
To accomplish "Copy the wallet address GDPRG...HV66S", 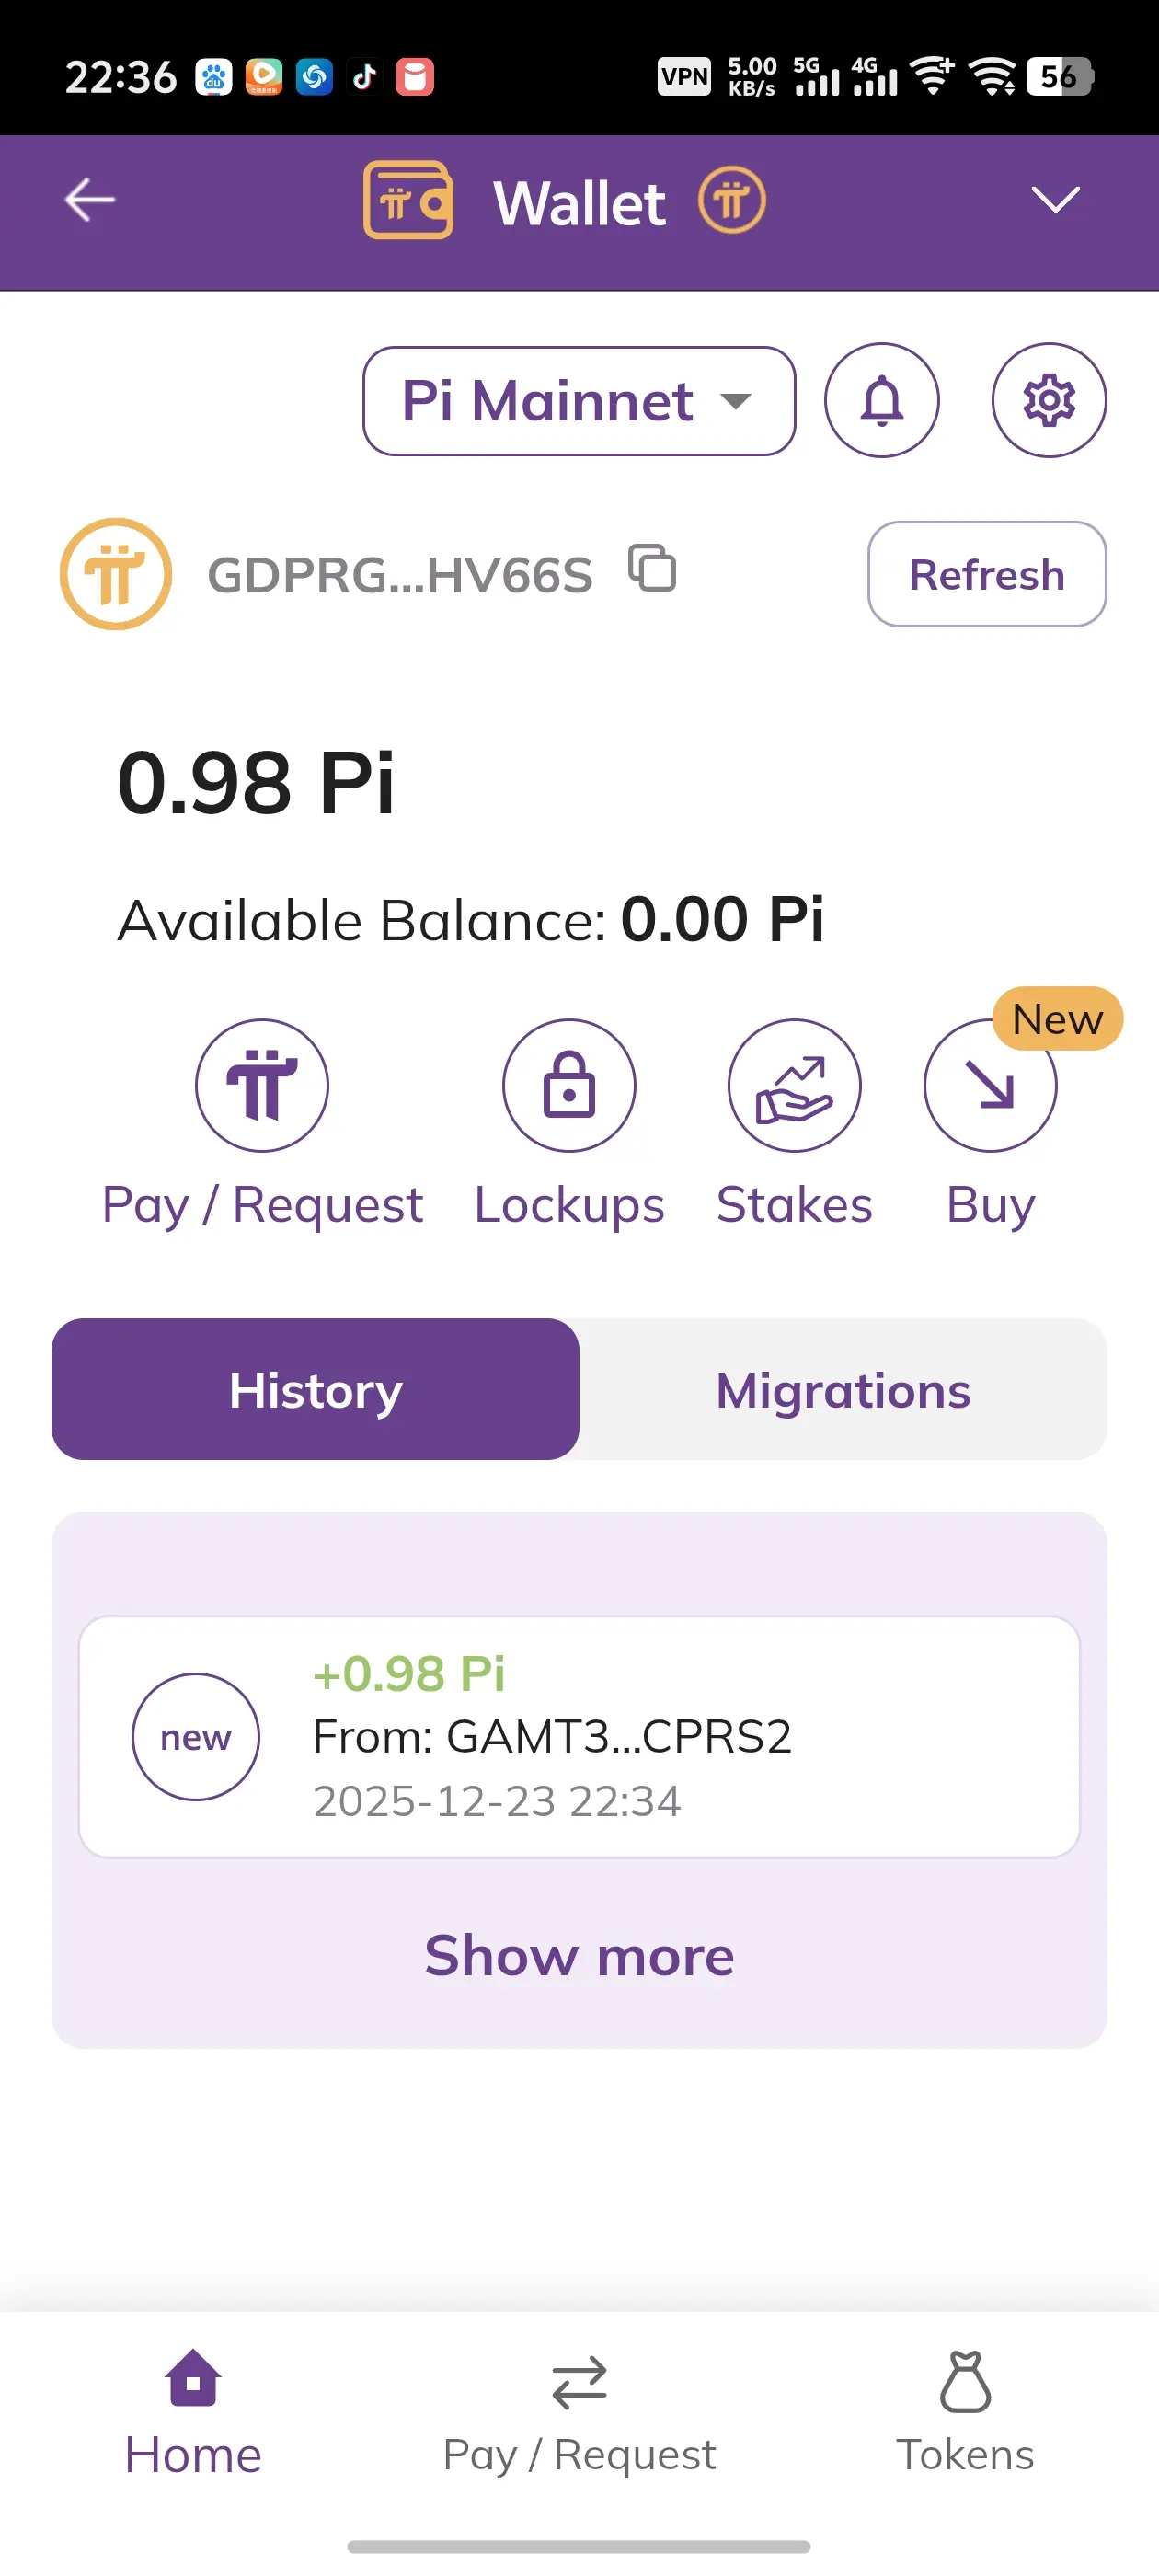I will pyautogui.click(x=652, y=569).
